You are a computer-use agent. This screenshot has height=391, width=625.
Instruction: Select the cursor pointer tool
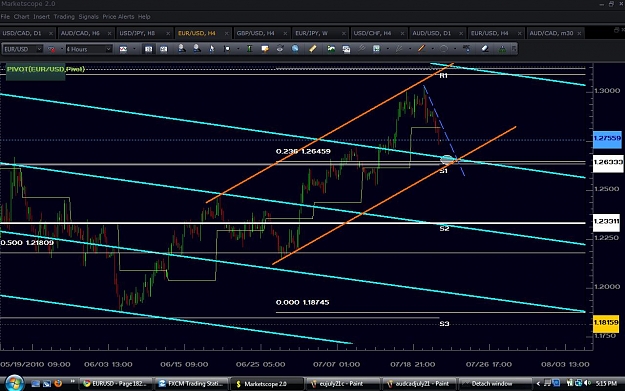(x=212, y=49)
